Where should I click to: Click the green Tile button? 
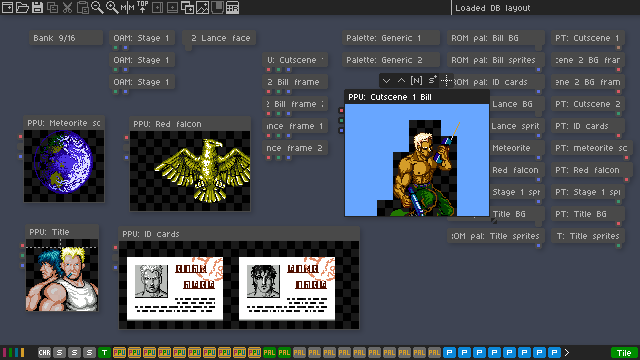[x=624, y=353]
